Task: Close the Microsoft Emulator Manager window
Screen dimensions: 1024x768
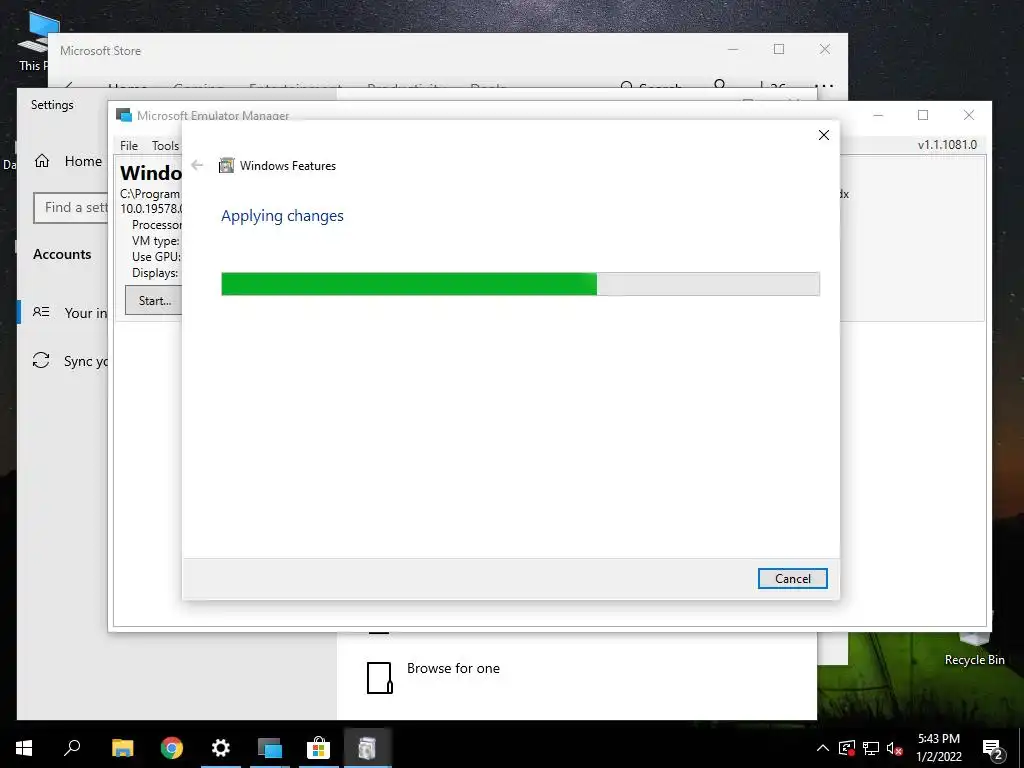Action: (x=968, y=115)
